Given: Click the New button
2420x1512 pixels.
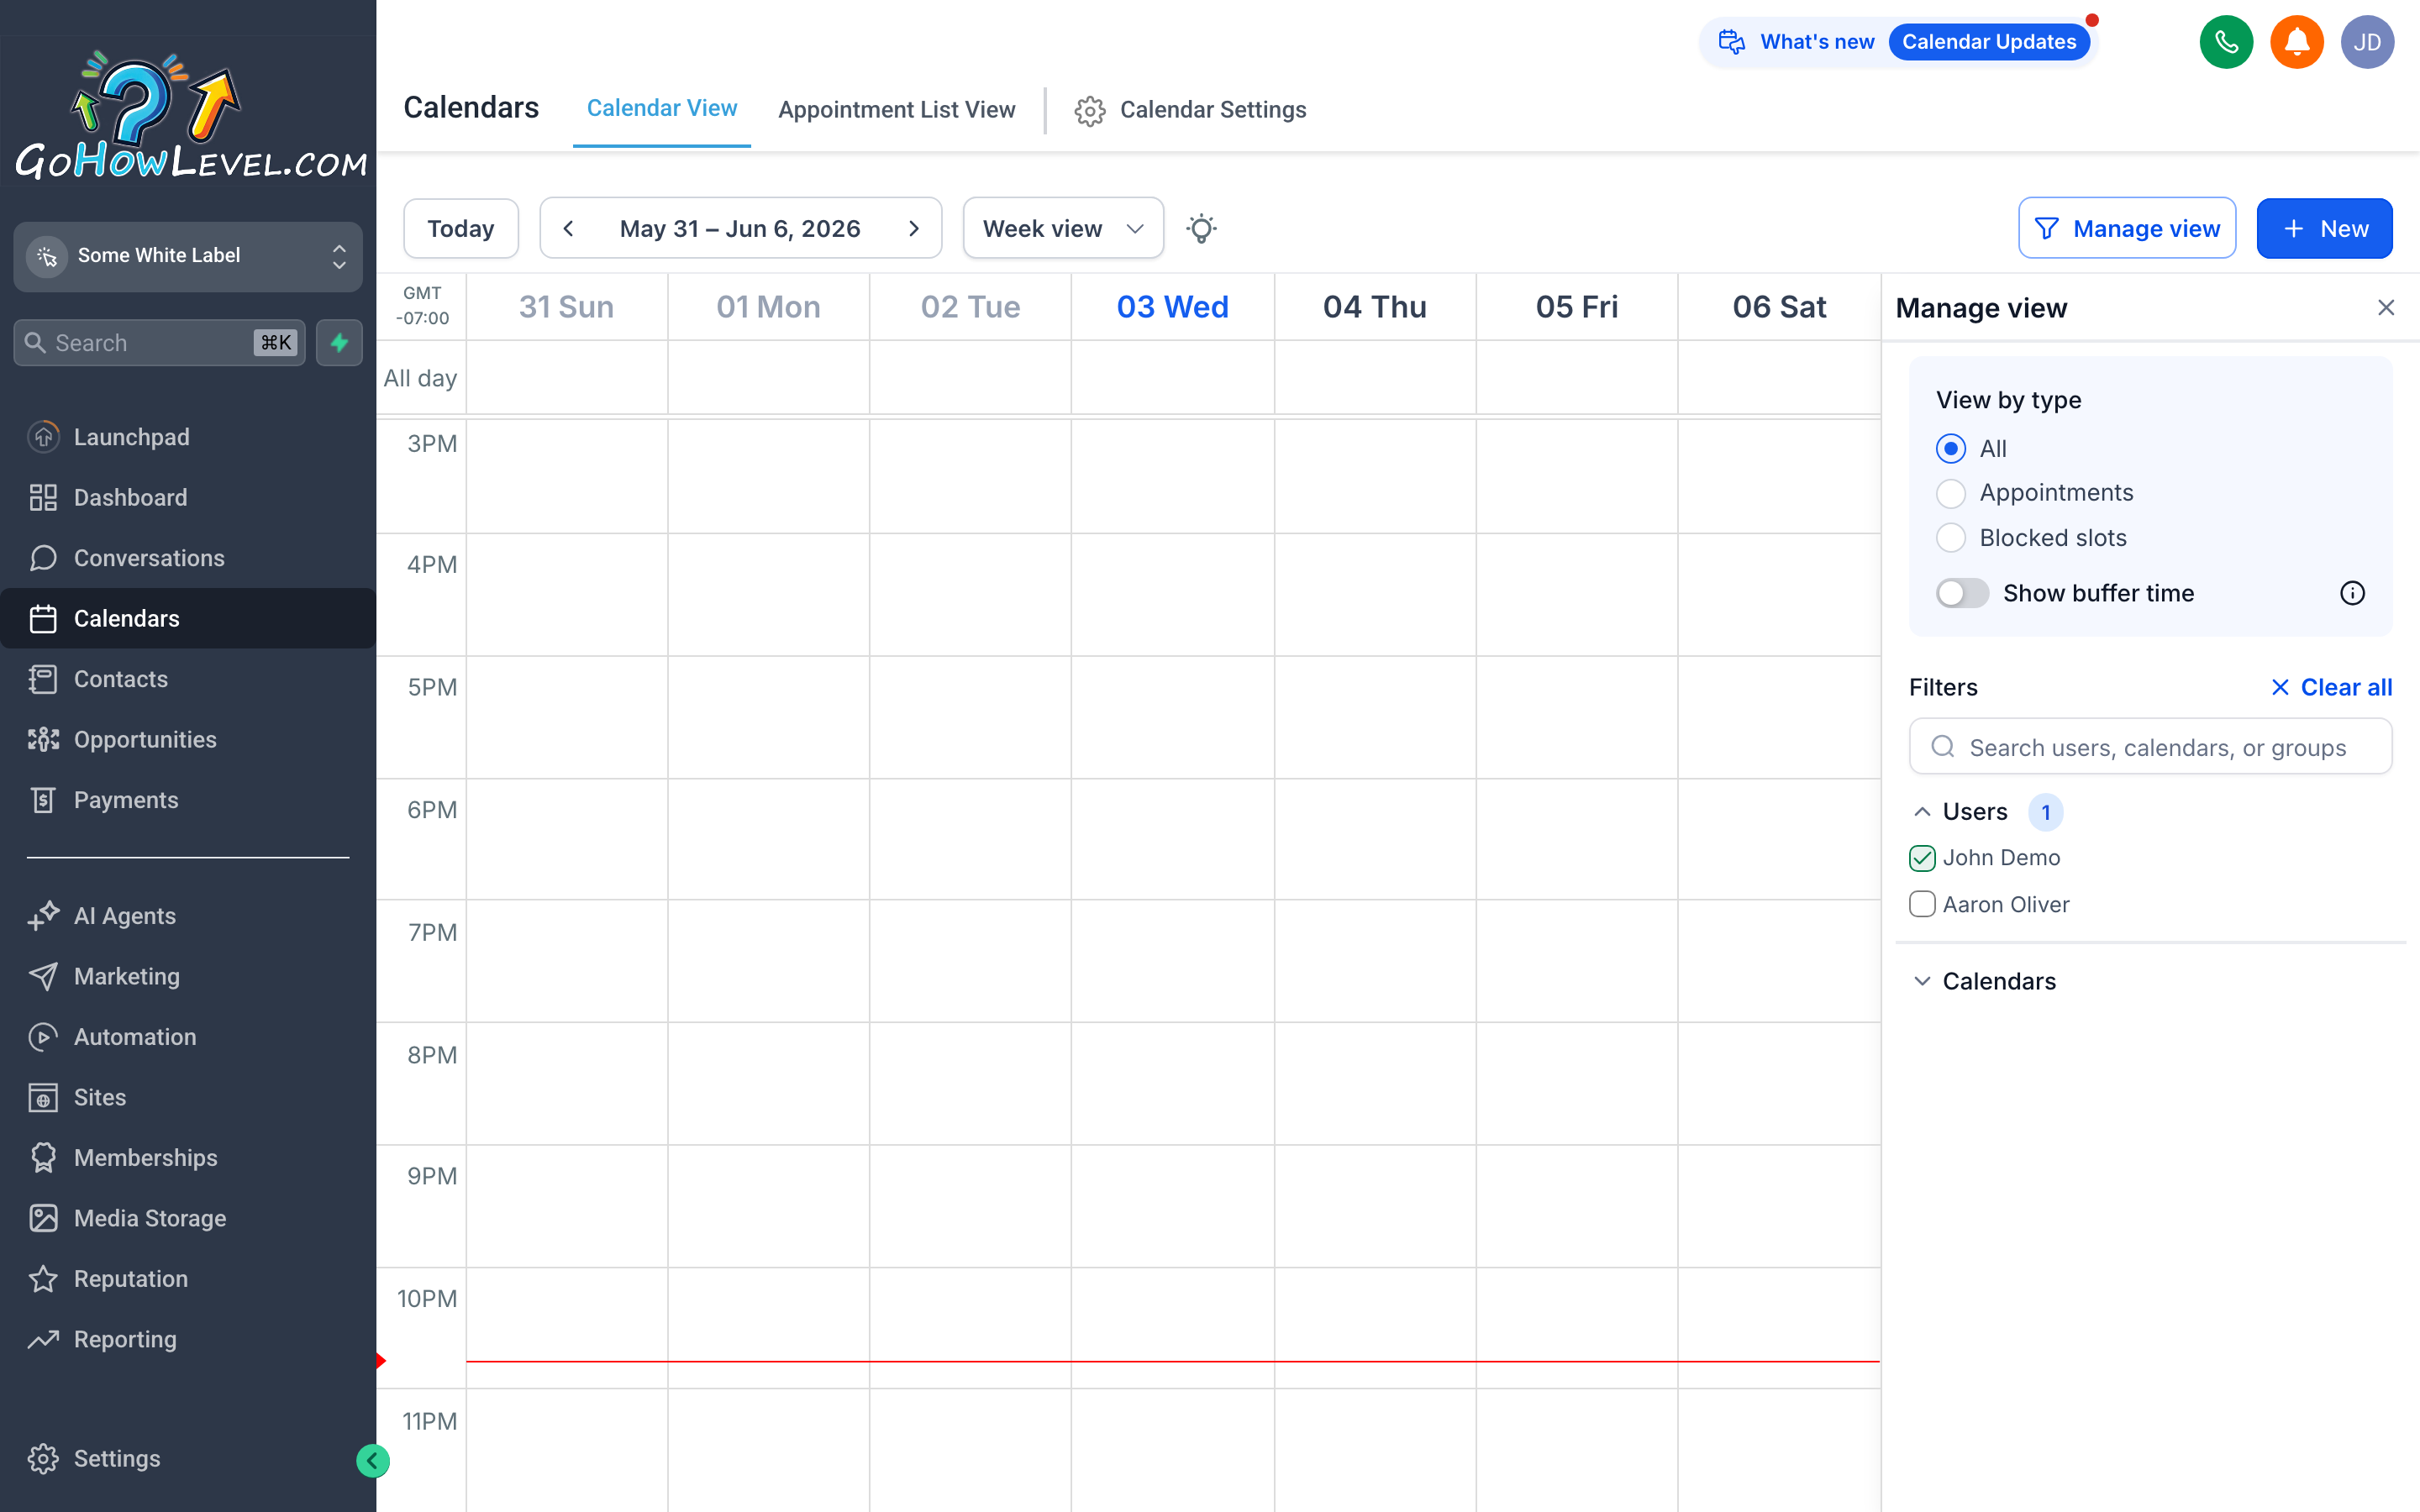Looking at the screenshot, I should 2324,228.
